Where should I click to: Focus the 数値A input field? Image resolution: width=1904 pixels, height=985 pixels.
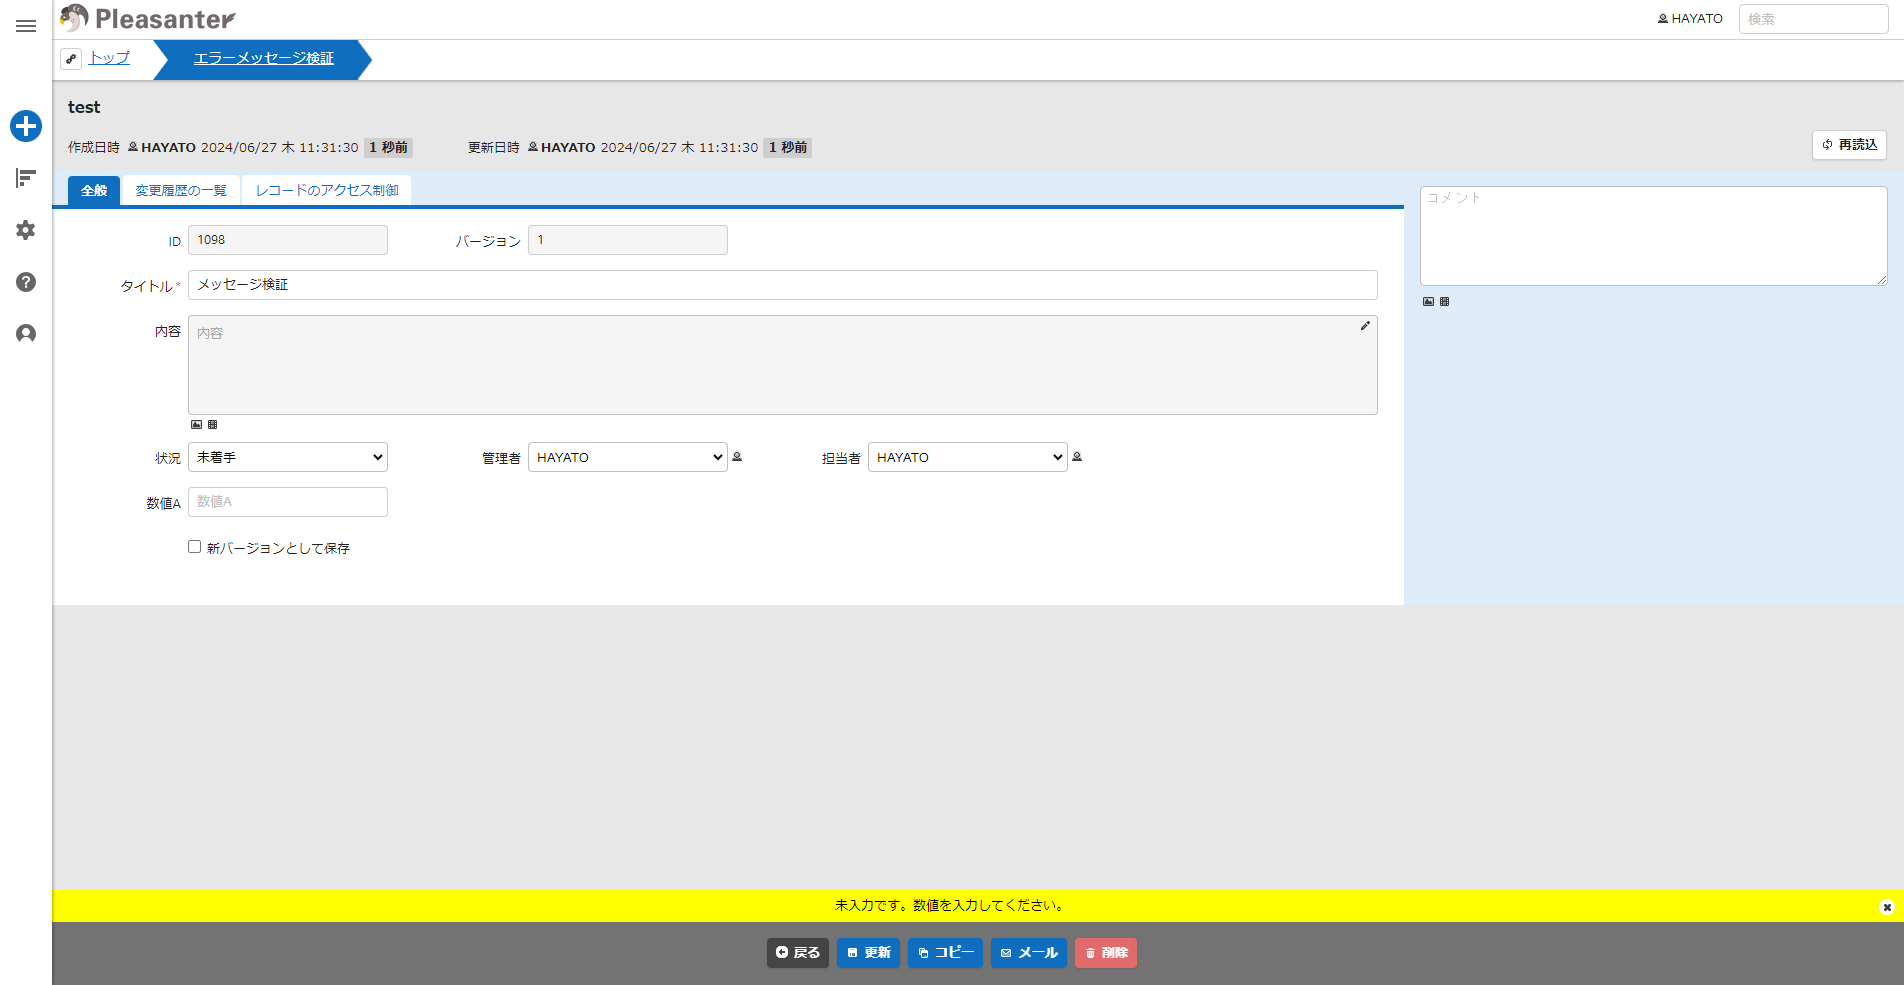[x=288, y=502]
